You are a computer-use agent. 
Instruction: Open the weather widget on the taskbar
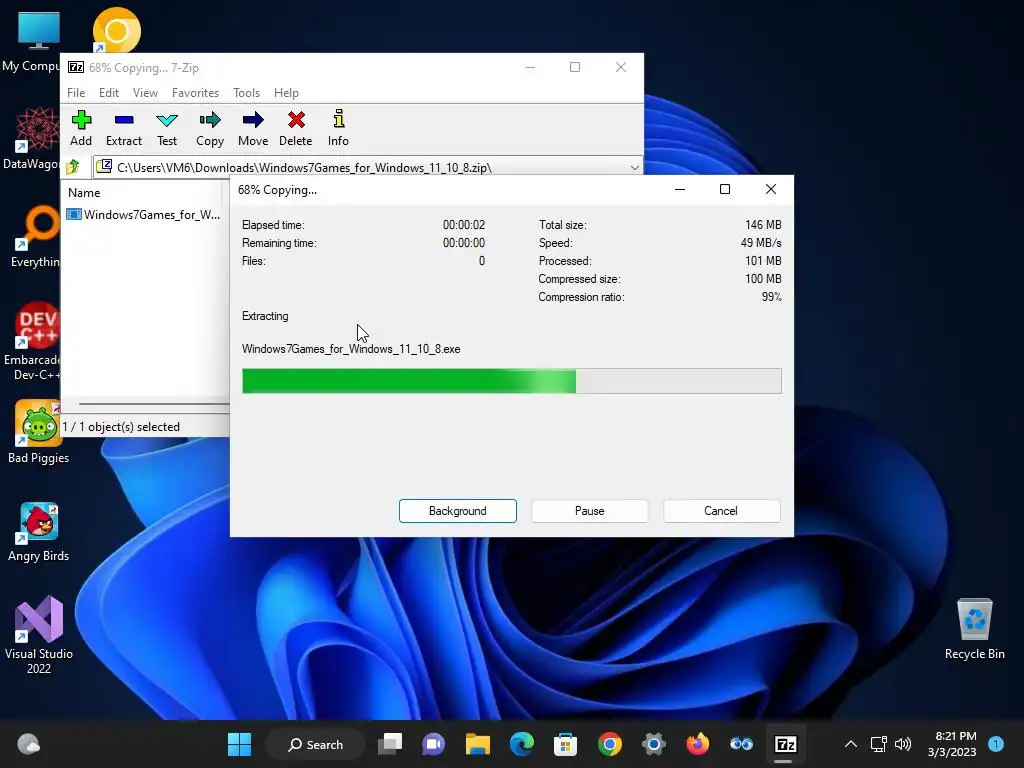click(x=28, y=744)
